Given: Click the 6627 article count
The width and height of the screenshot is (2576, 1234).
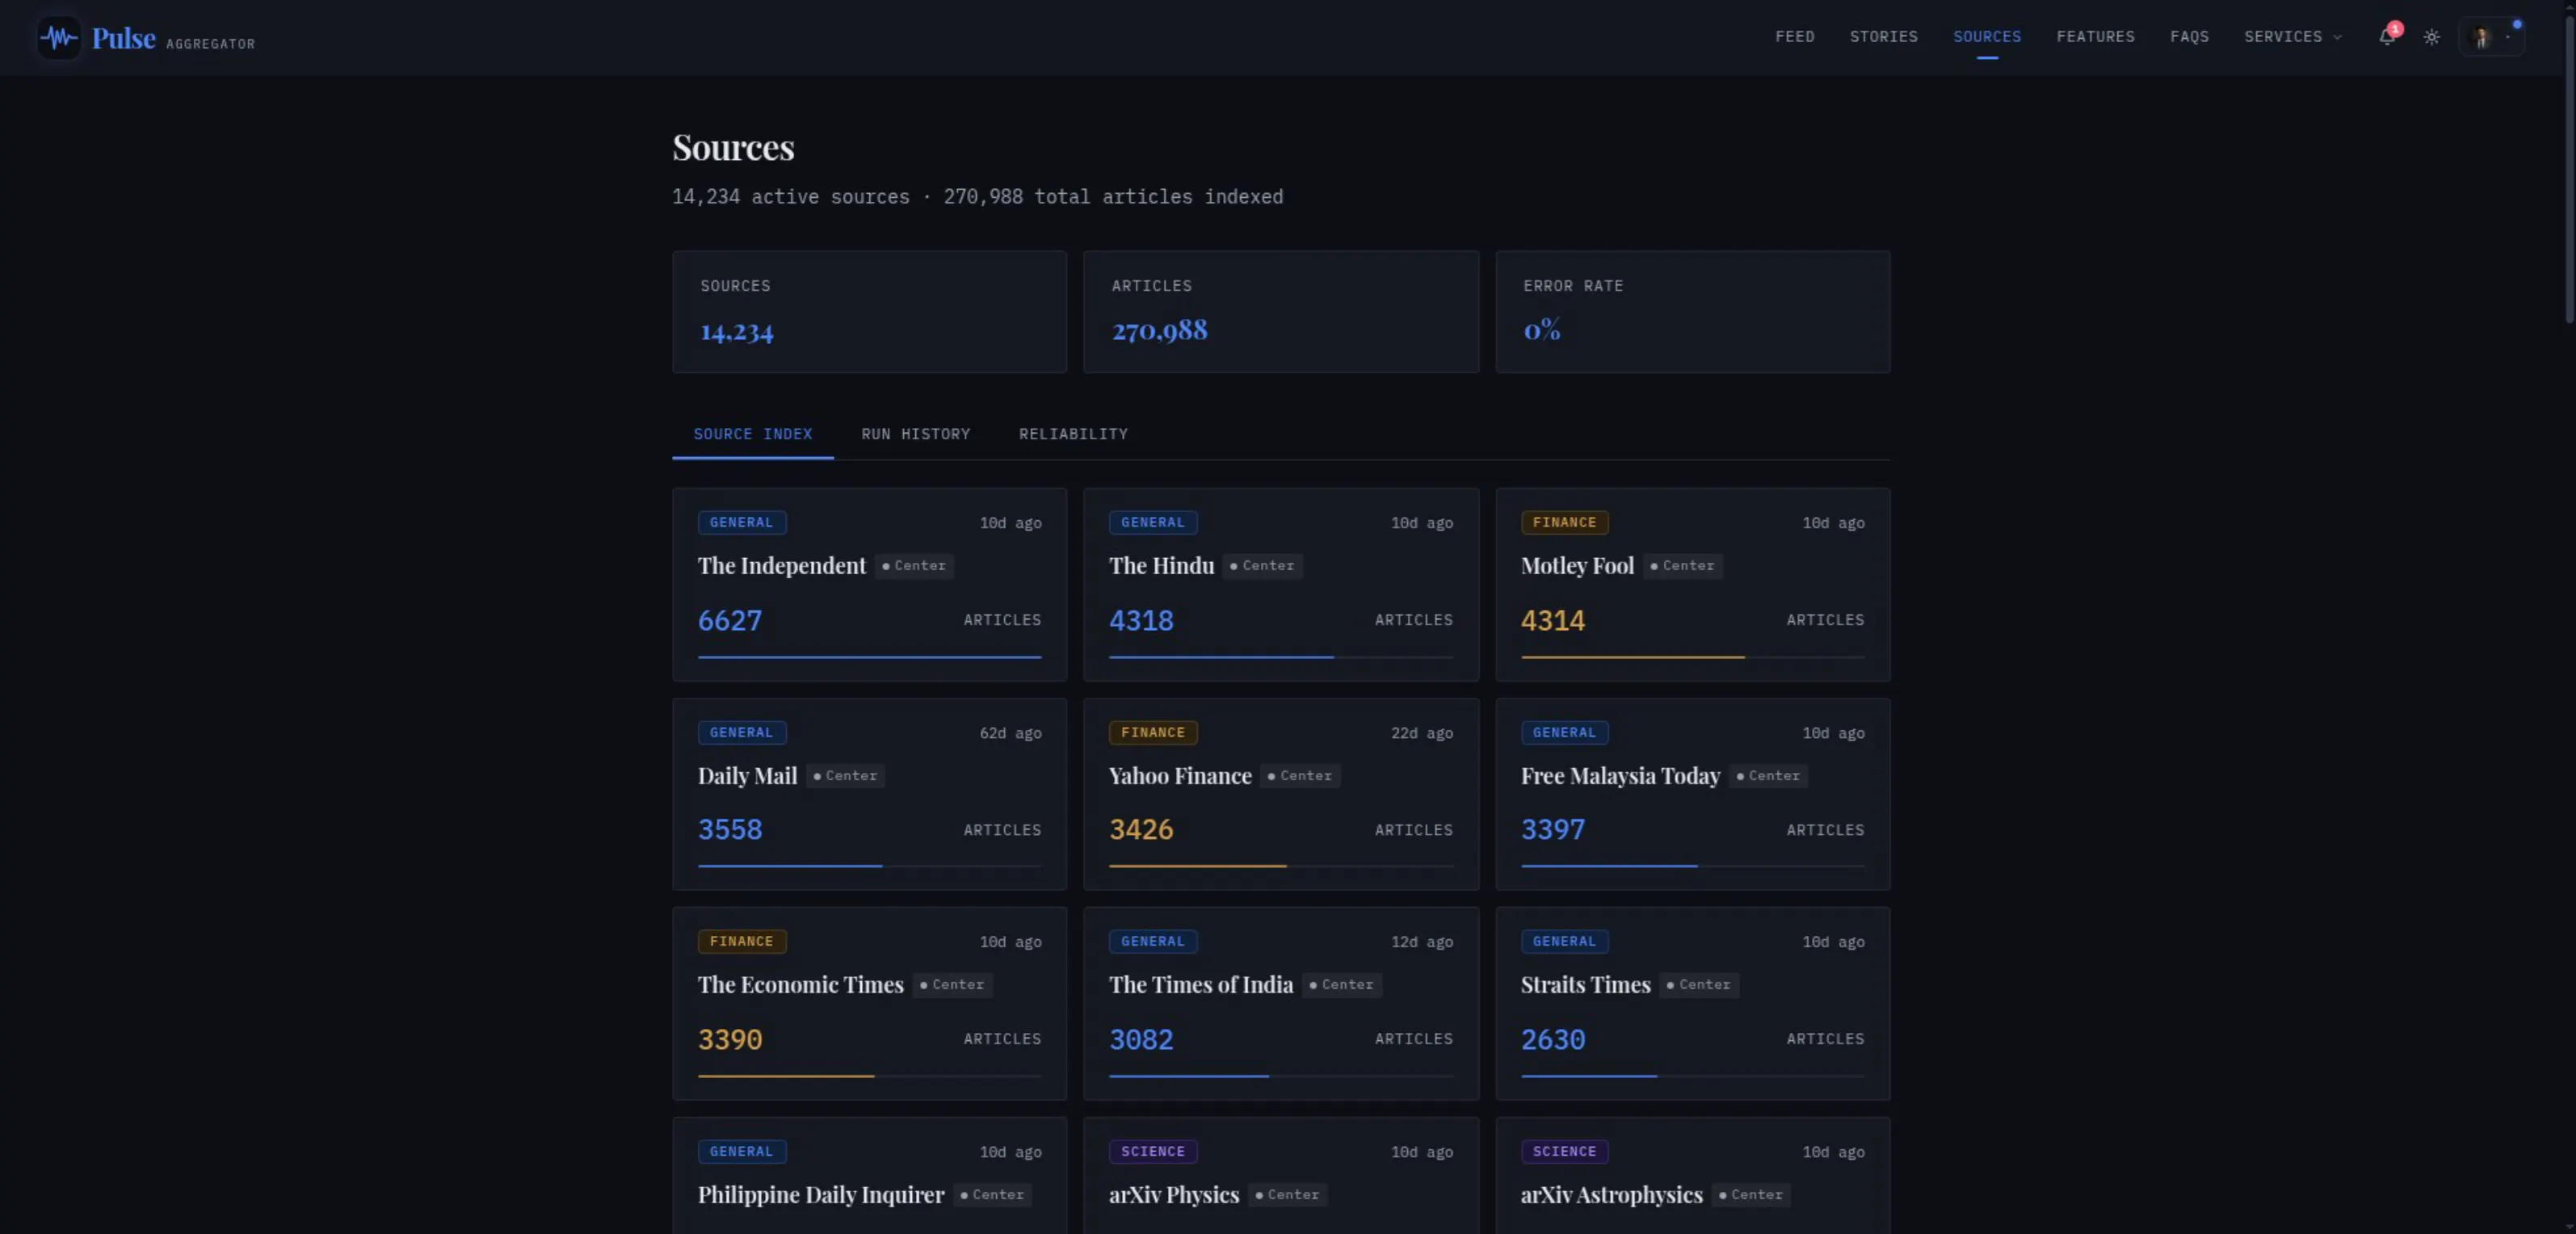Looking at the screenshot, I should coord(729,620).
